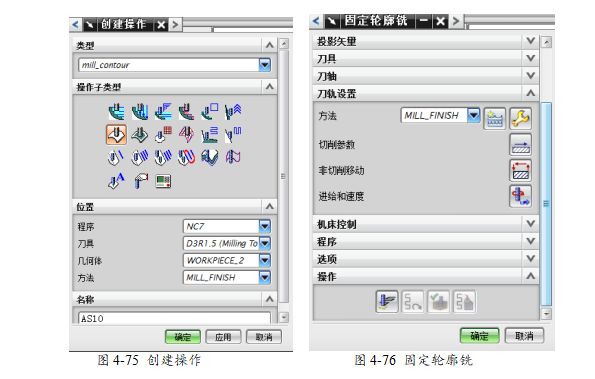Click 取消 in the 固定轮廓铣 dialog
The width and height of the screenshot is (595, 379).
click(524, 335)
